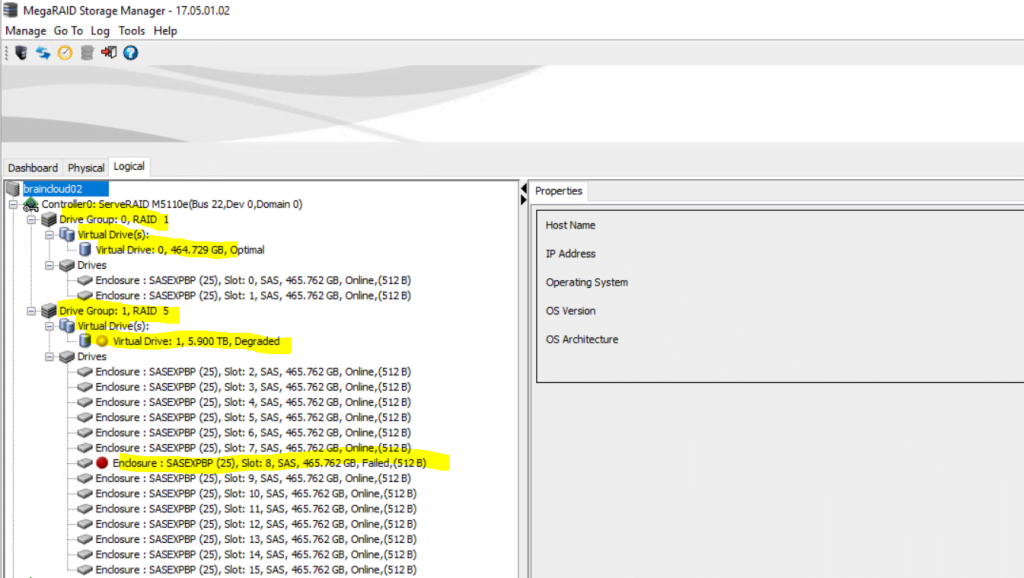Select the Slot 4 drive row

253,402
